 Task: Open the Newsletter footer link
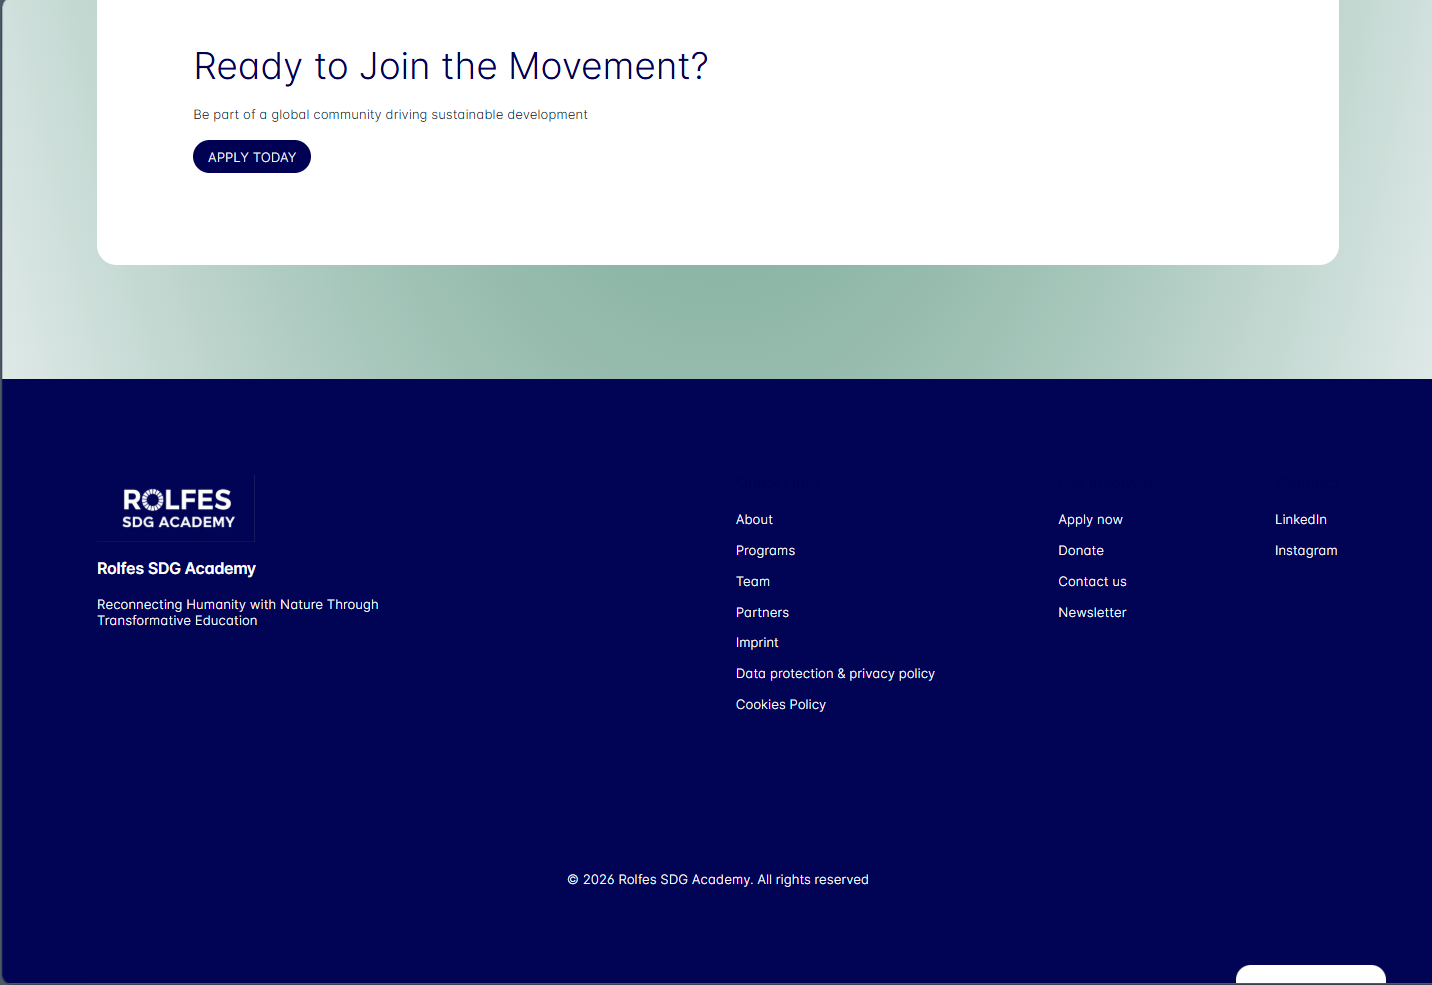[1092, 613]
